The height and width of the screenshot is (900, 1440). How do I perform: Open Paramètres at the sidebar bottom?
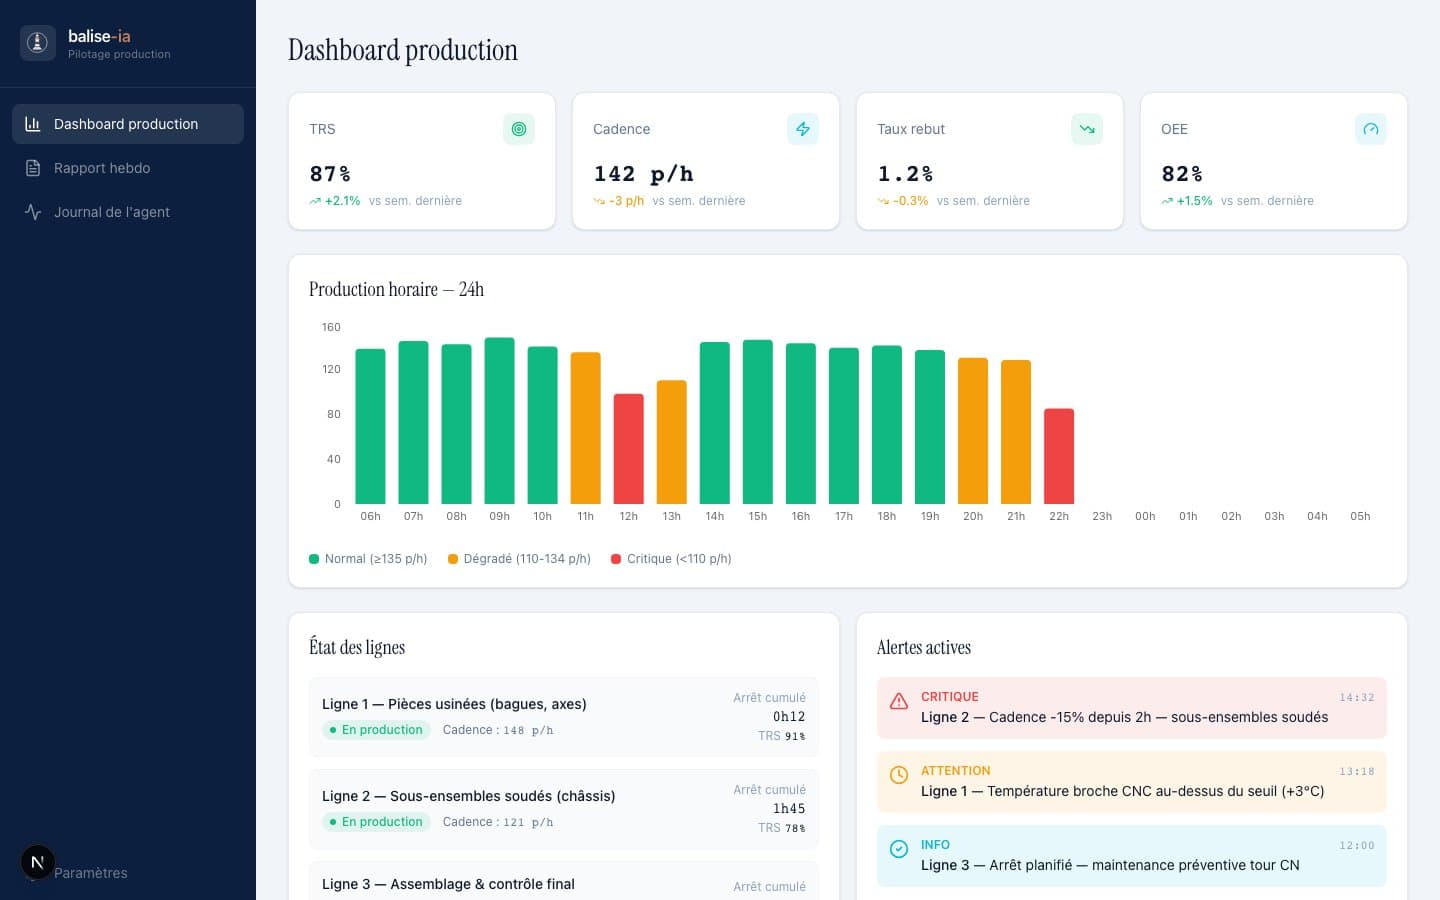coord(90,873)
